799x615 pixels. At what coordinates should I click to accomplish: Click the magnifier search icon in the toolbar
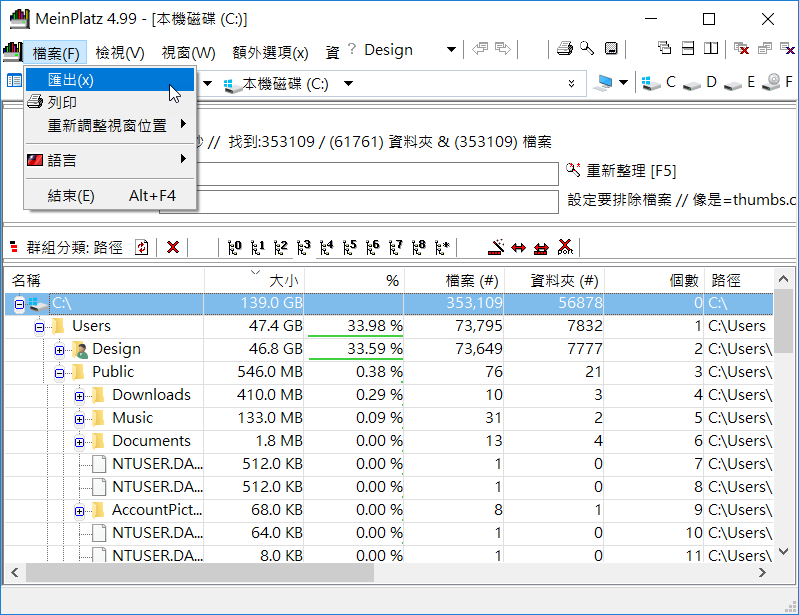[587, 48]
